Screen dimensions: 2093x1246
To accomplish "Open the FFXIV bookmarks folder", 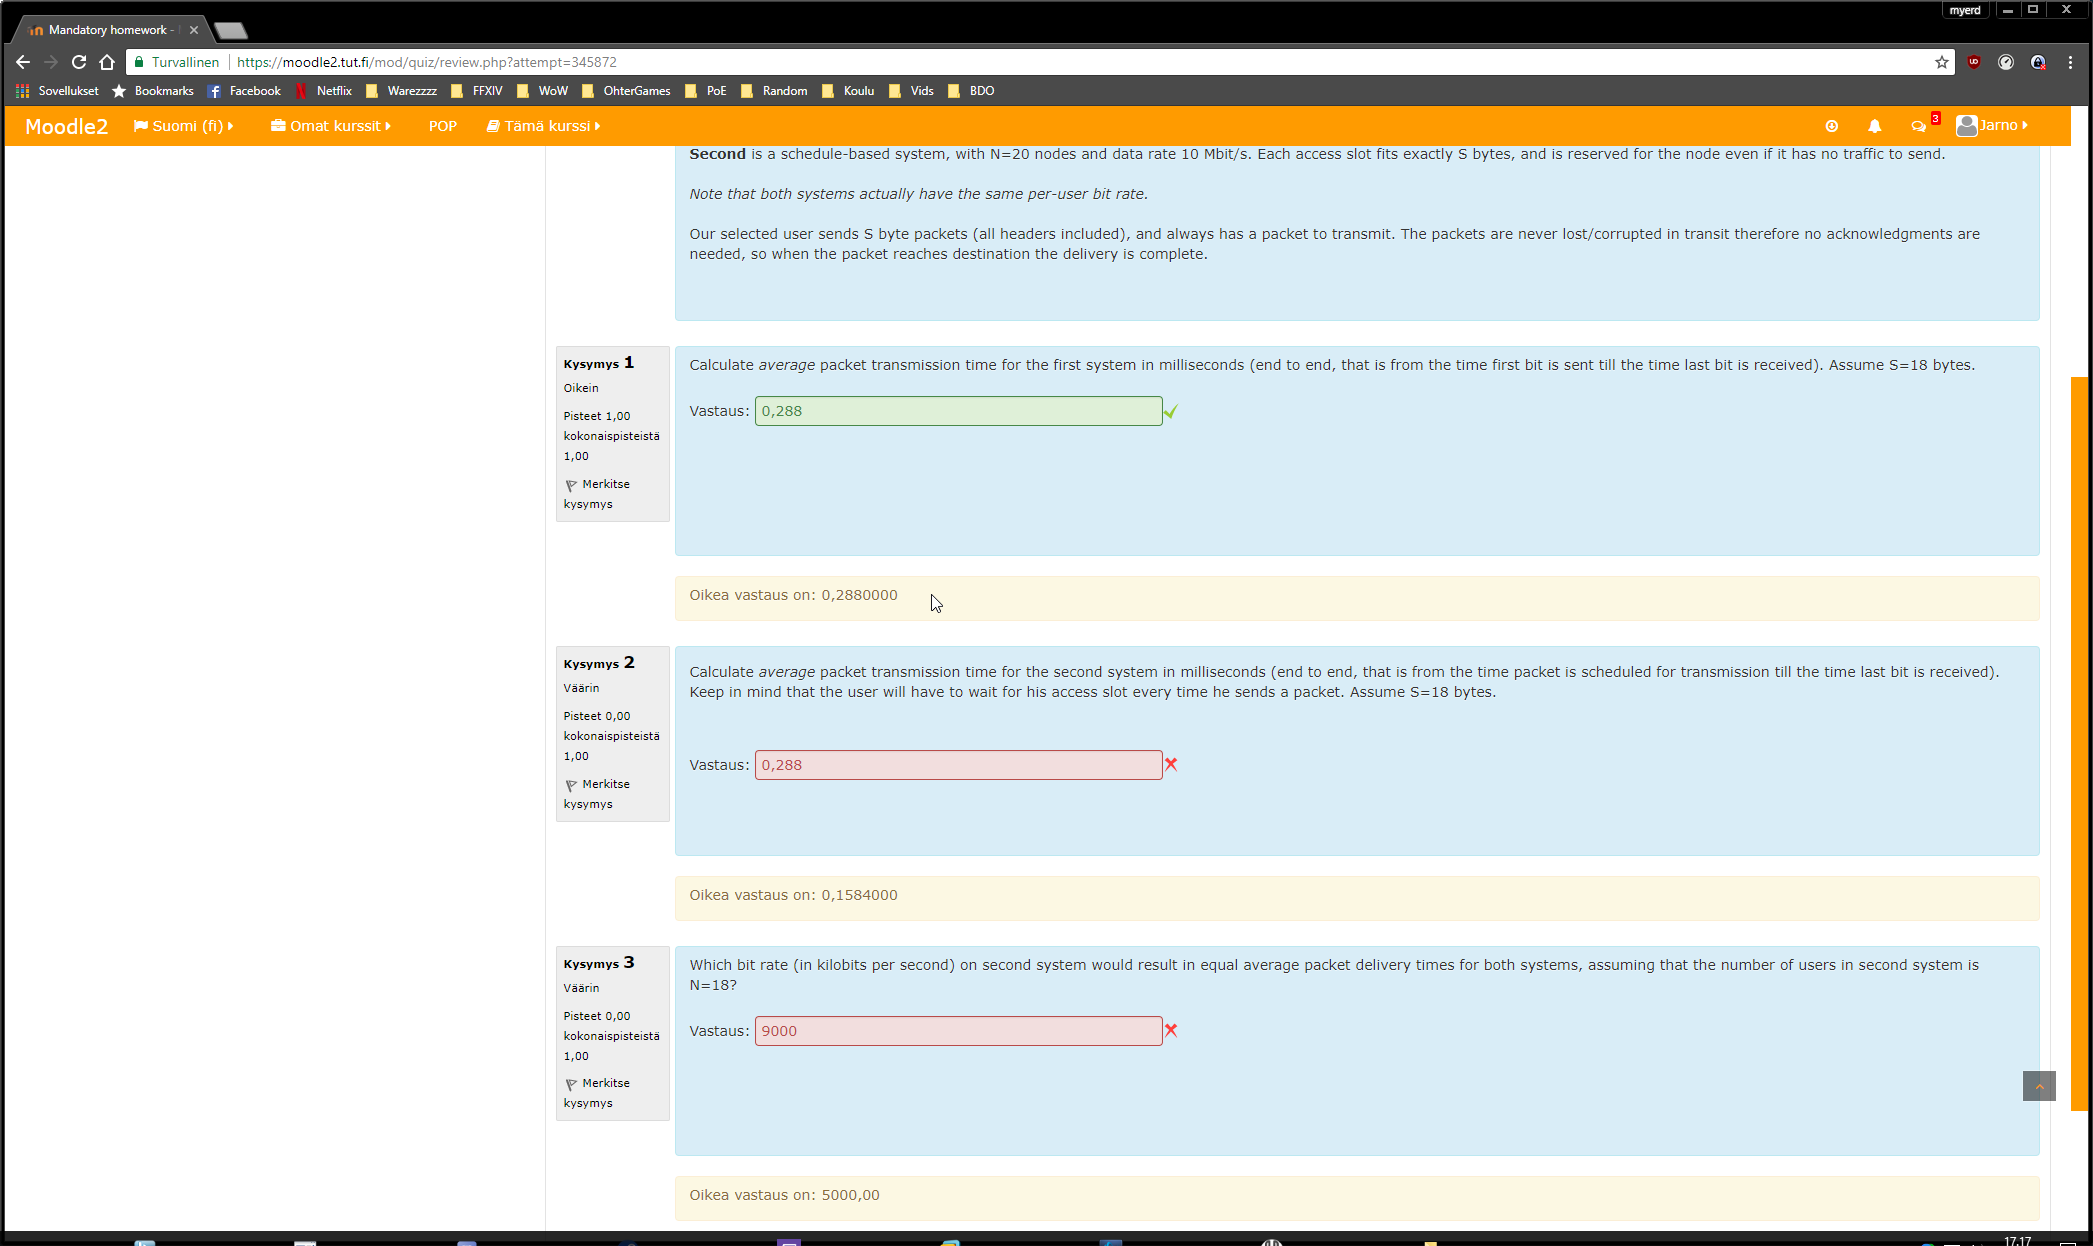I will point(477,91).
